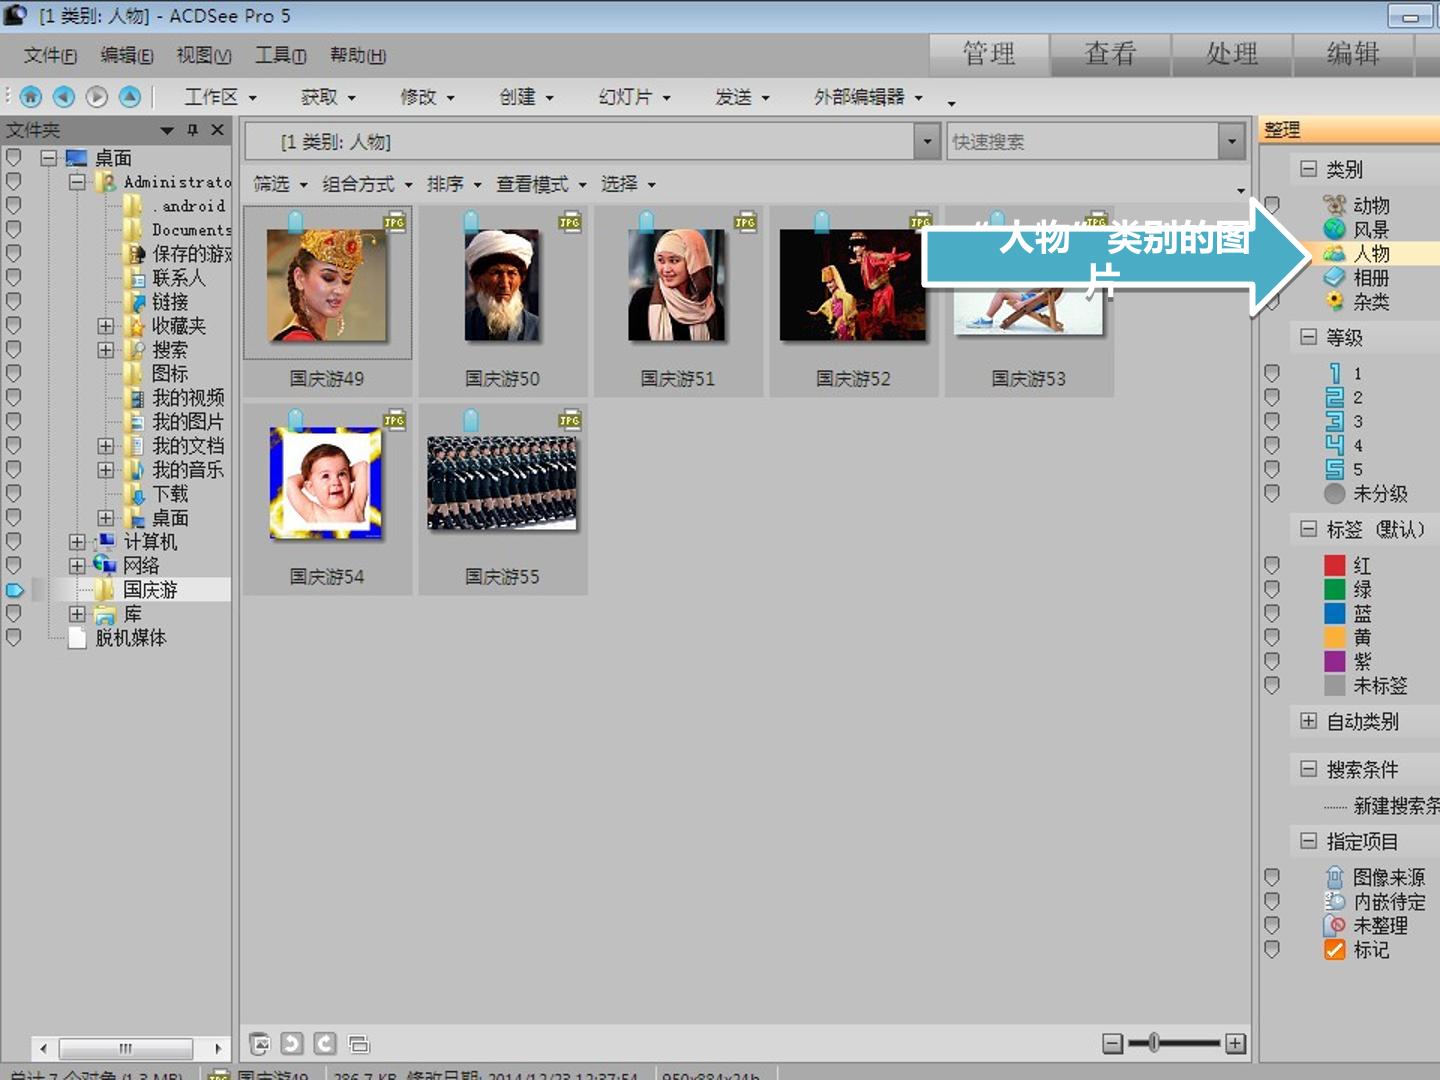This screenshot has width=1440, height=1080.
Task: Click the rating 5 icon
Action: pyautogui.click(x=1334, y=469)
